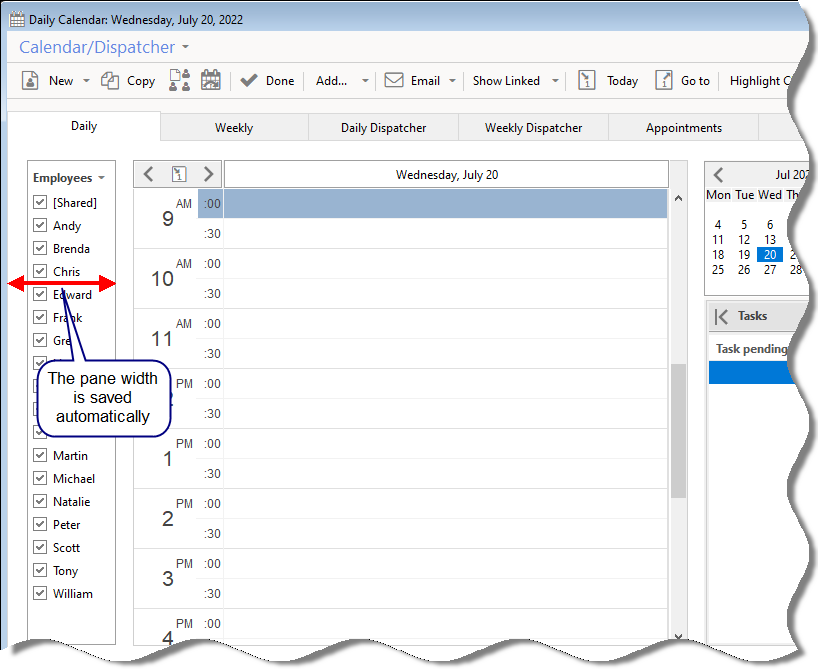Click the Go to button

(683, 81)
